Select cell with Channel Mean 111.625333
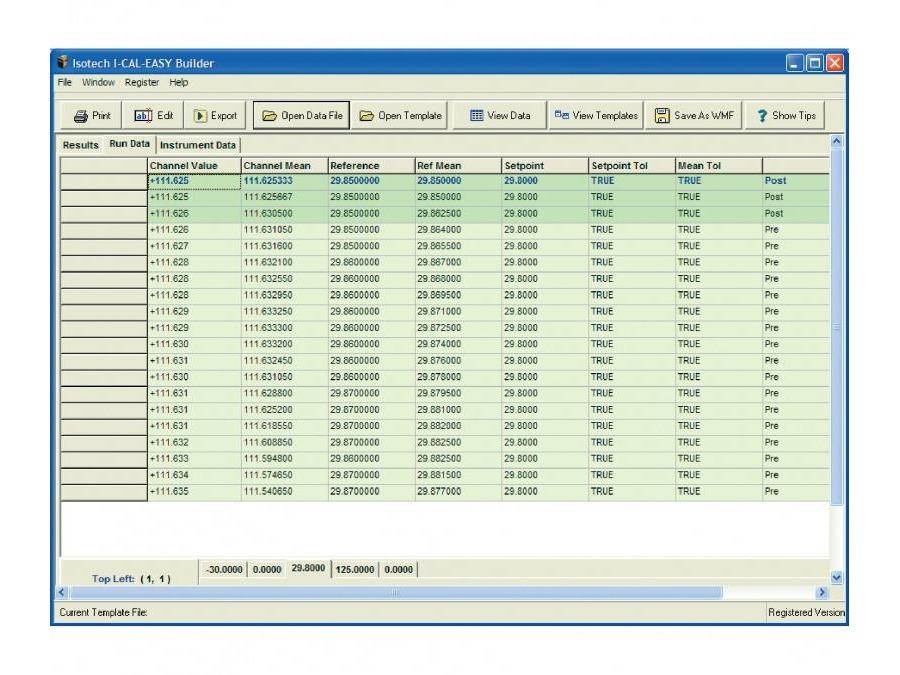This screenshot has height=675, width=900. [285, 181]
